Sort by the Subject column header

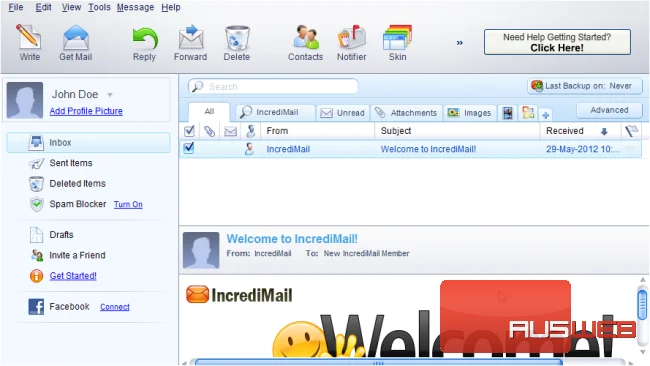pos(457,131)
